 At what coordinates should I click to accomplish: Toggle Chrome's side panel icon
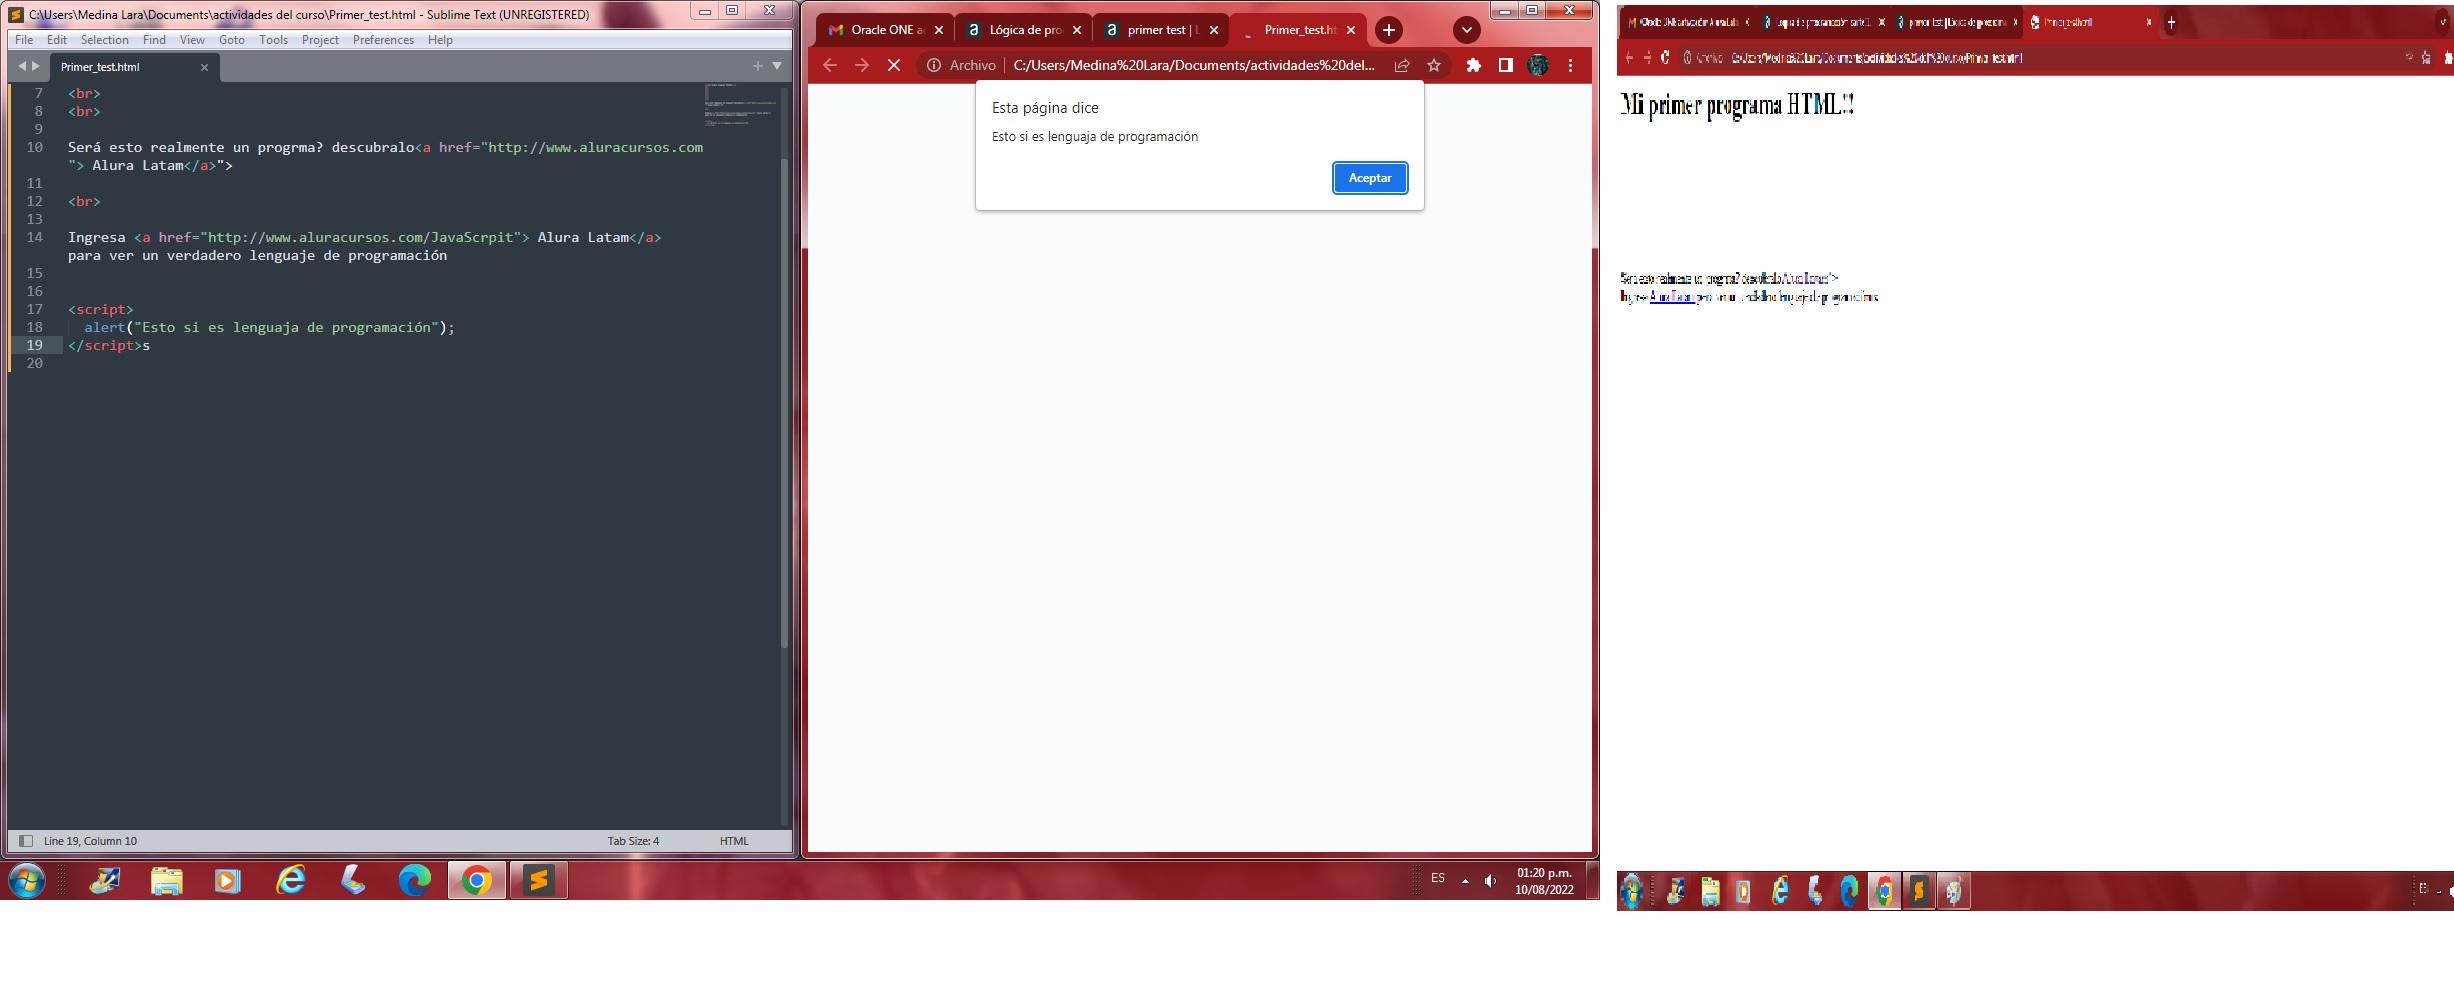click(x=1505, y=65)
